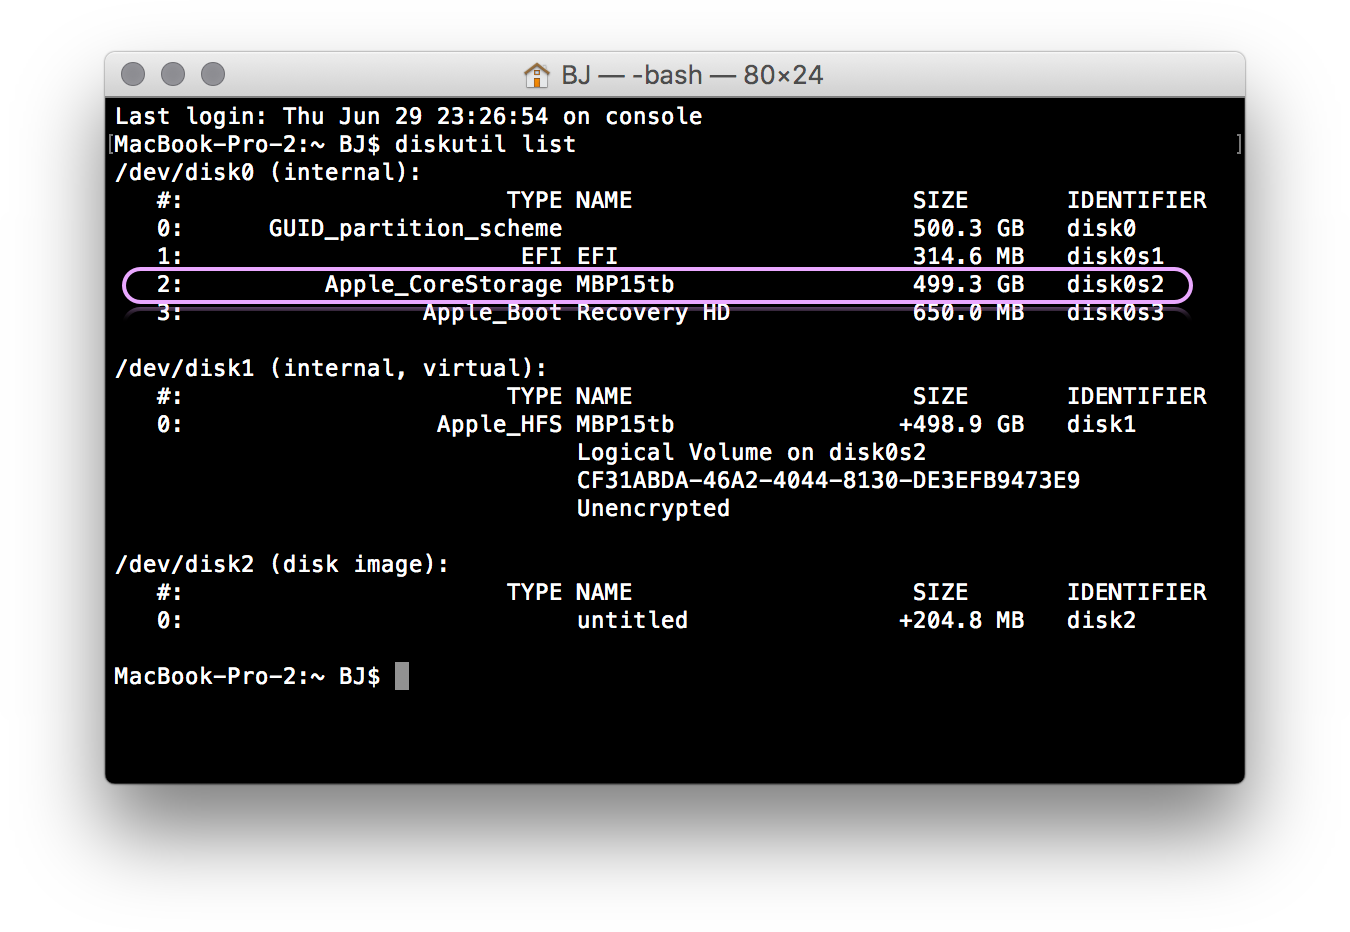Click the 'disk0s1' identifier
This screenshot has width=1350, height=932.
[1115, 256]
